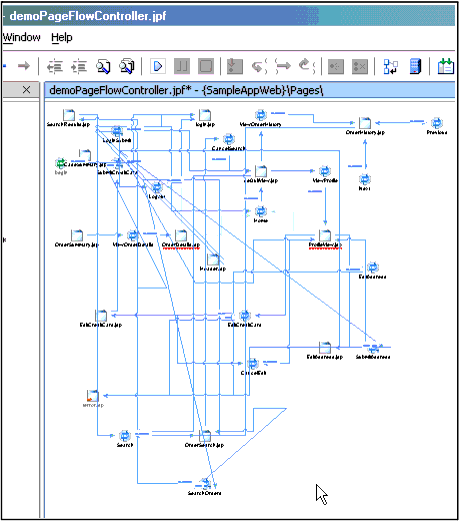Click the flow diagram toolbar icon

(391, 67)
